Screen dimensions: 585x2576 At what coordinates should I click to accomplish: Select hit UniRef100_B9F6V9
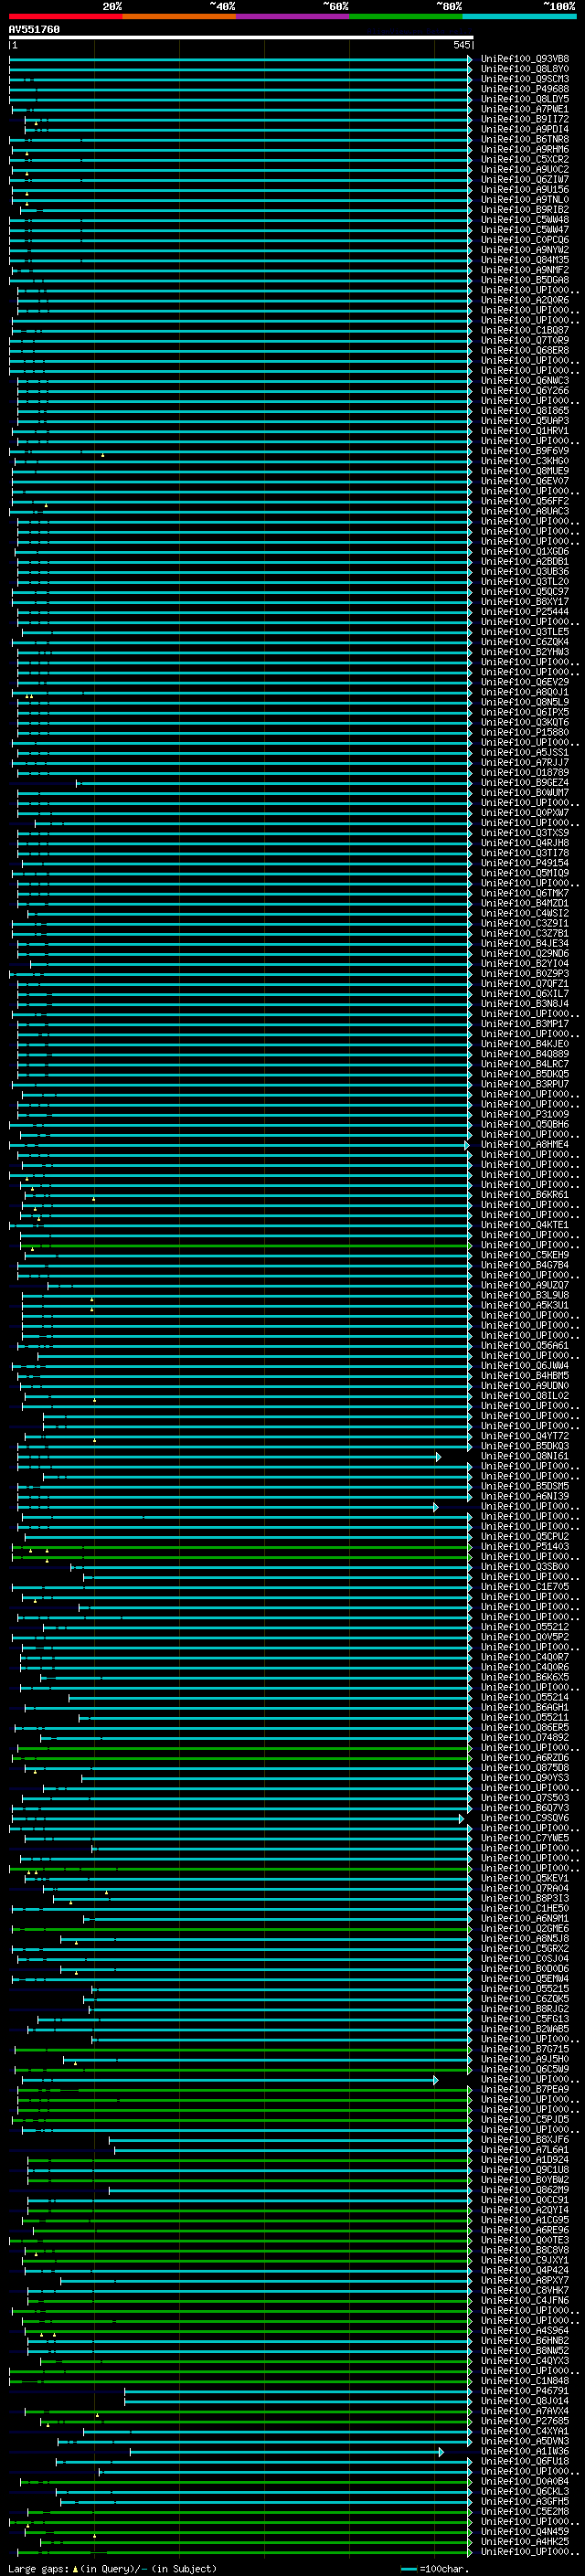coord(525,451)
